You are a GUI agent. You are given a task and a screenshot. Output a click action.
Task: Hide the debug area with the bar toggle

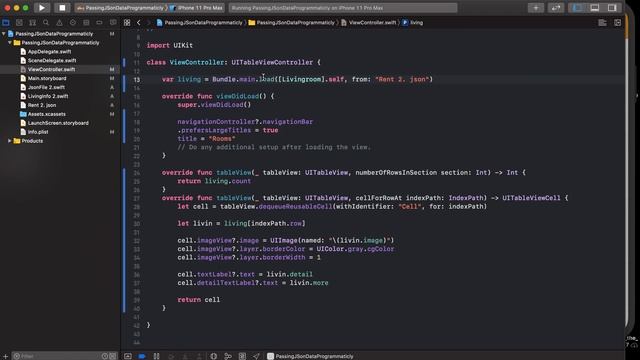(128, 356)
